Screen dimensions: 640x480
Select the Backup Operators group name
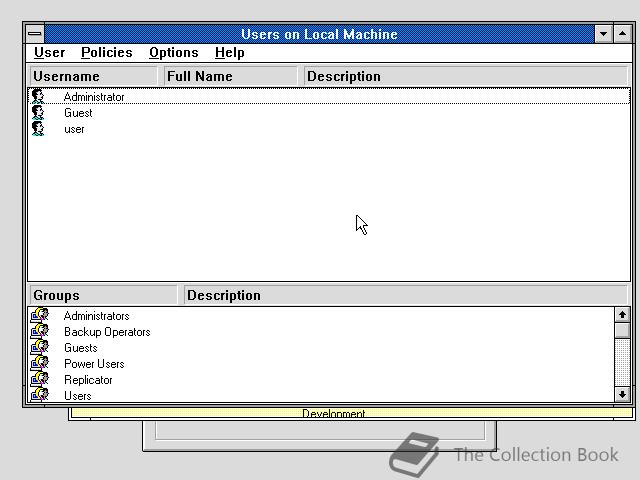pos(107,332)
